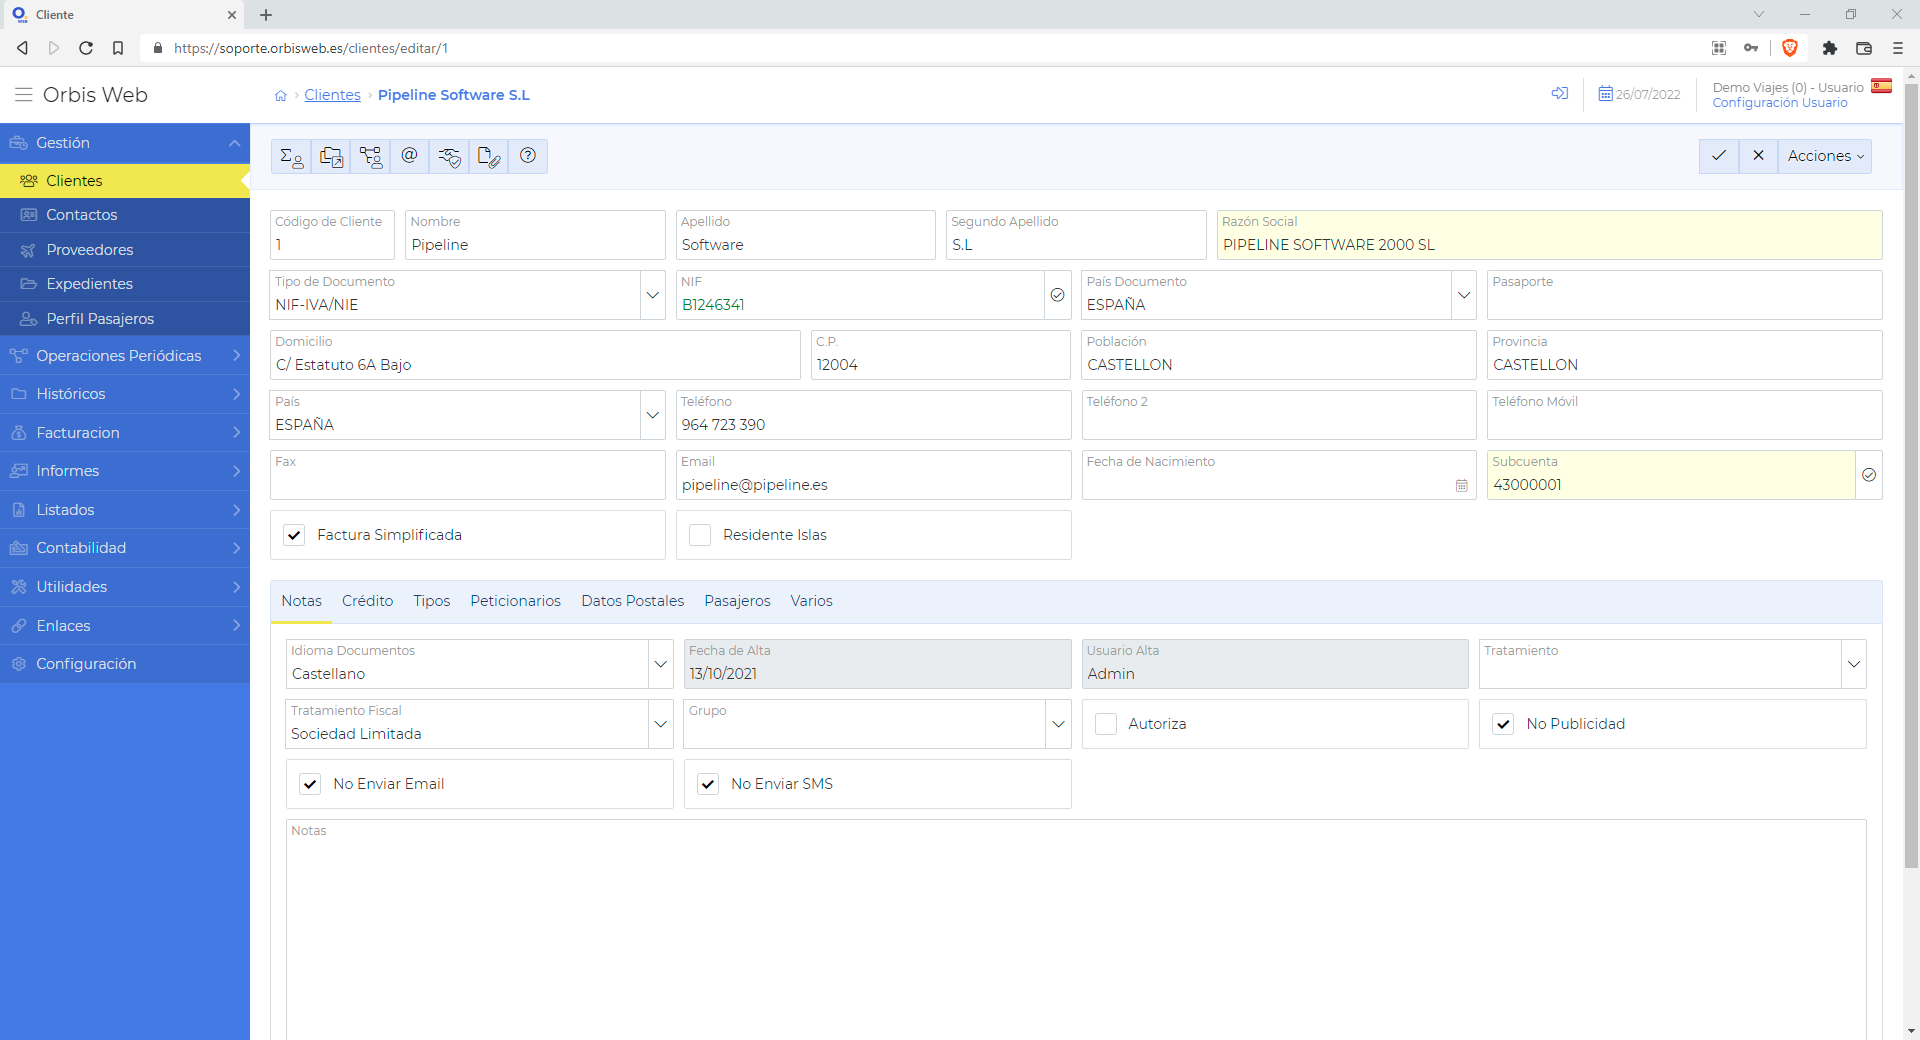Open the País Documento dropdown
This screenshot has width=1920, height=1040.
[1464, 295]
